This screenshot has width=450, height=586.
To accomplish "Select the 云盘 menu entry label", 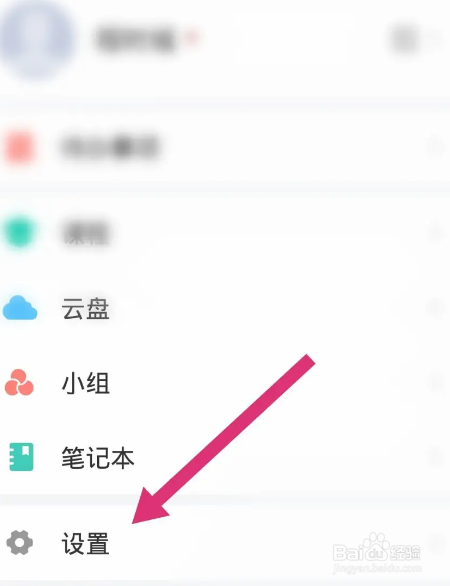I will click(86, 309).
